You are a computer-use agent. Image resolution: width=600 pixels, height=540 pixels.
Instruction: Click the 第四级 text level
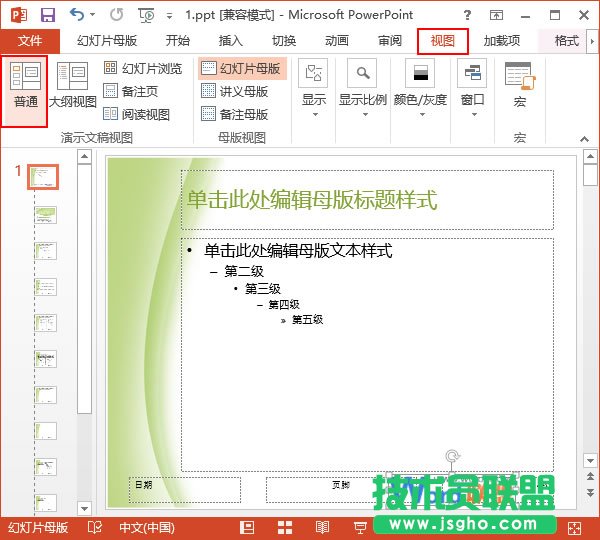pos(284,305)
